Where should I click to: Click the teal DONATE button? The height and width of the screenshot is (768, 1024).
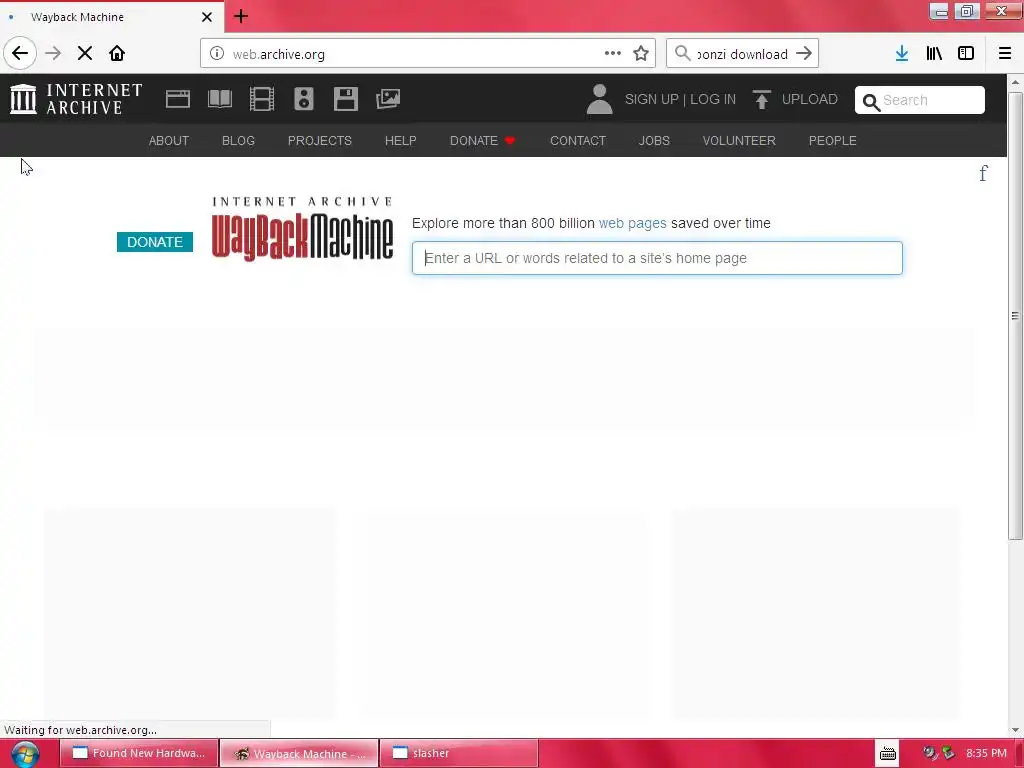155,242
